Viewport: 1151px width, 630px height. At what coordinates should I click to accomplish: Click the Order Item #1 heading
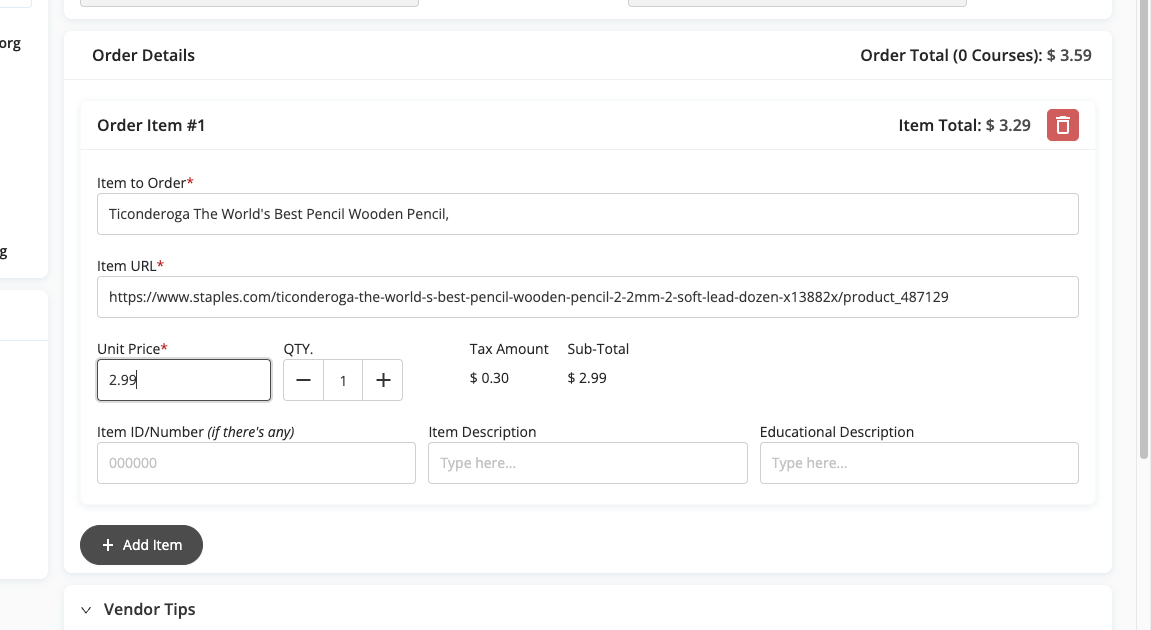point(150,126)
